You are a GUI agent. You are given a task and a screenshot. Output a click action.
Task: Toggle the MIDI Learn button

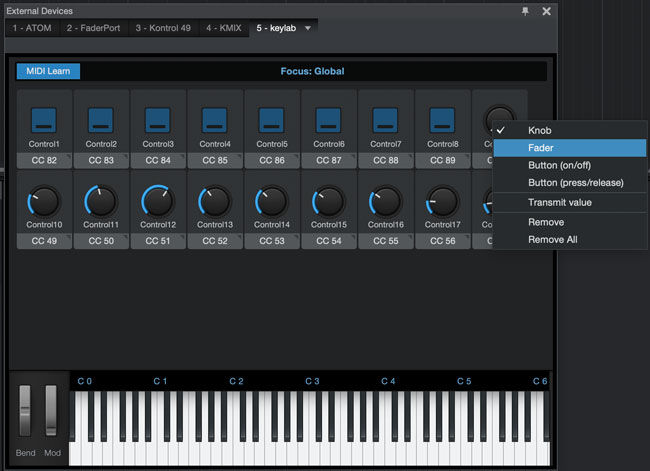[x=48, y=71]
